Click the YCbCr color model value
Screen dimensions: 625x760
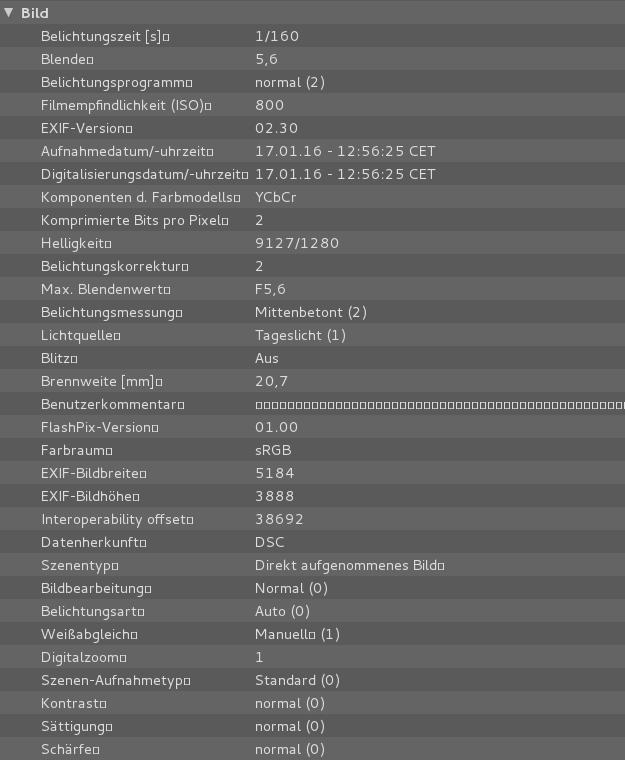tap(276, 197)
